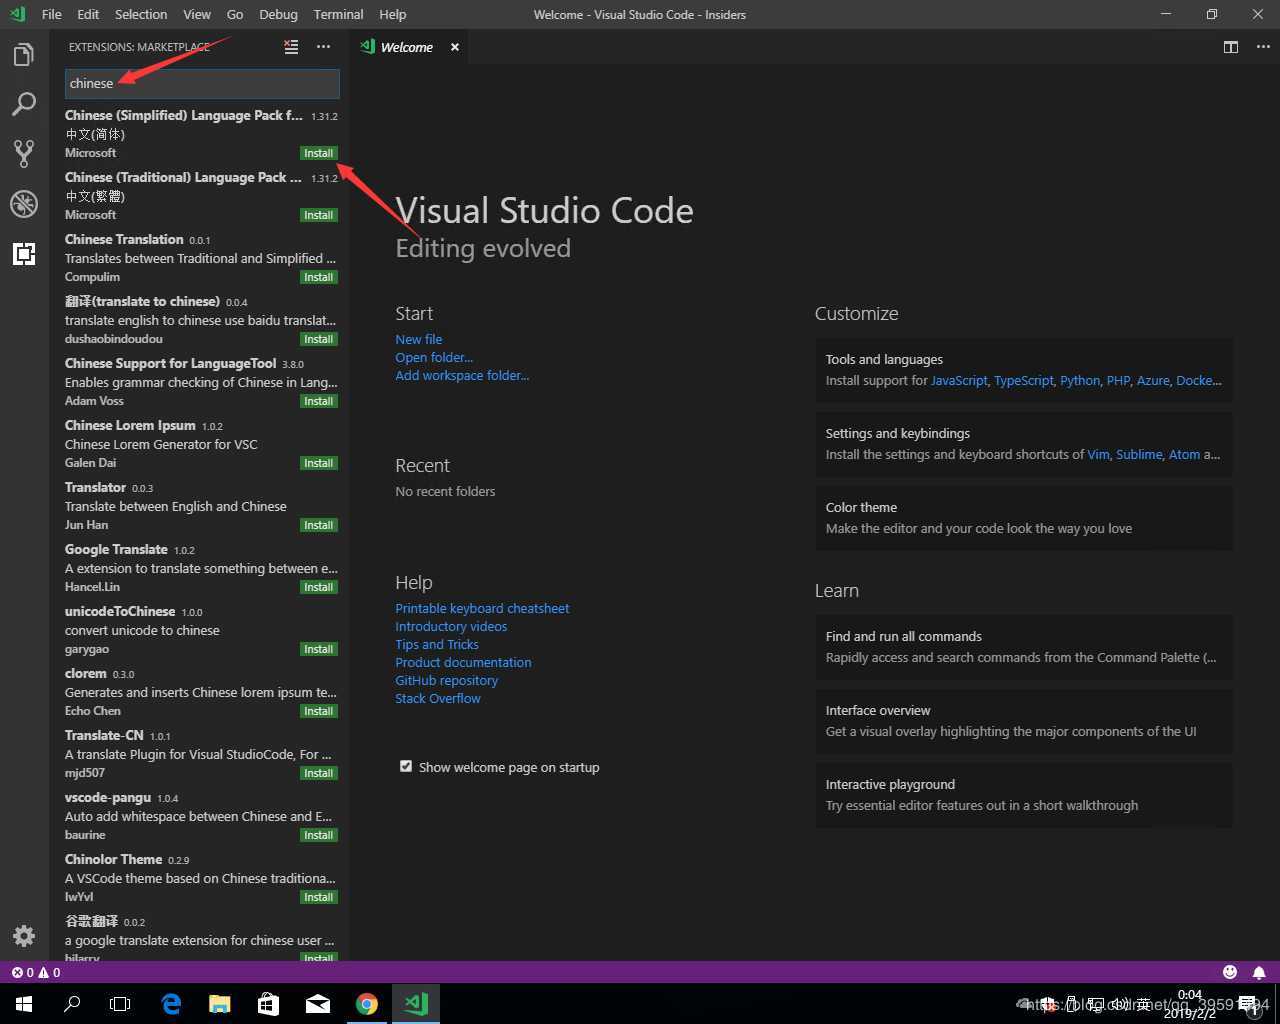
Task: Open the Selection menu
Action: point(141,14)
